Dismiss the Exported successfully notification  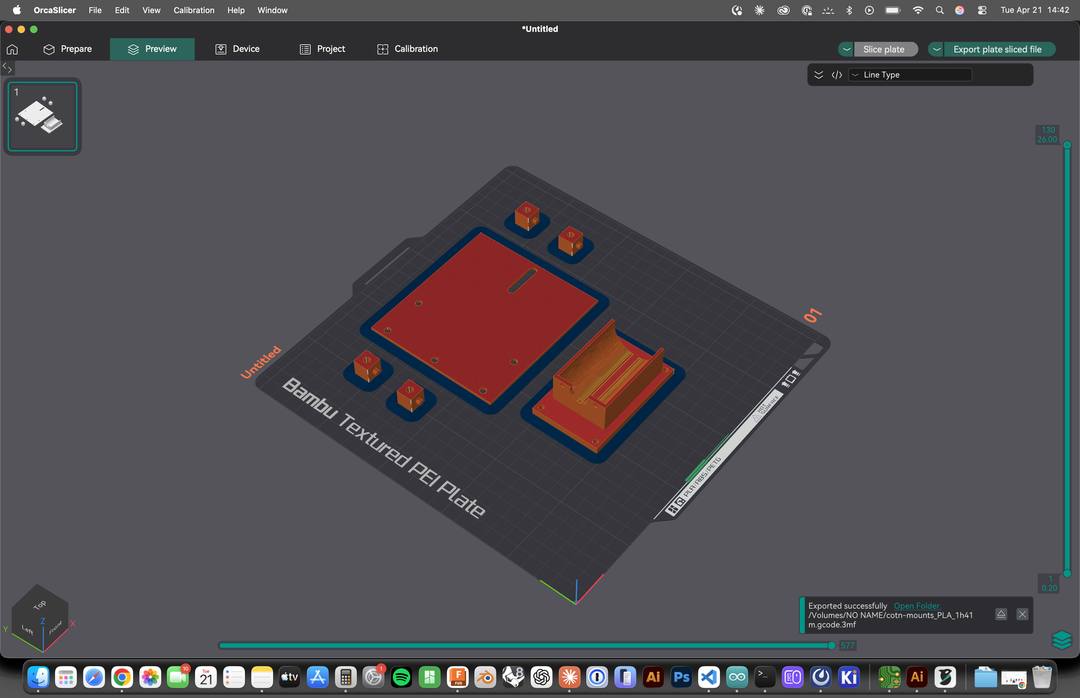tap(1022, 614)
